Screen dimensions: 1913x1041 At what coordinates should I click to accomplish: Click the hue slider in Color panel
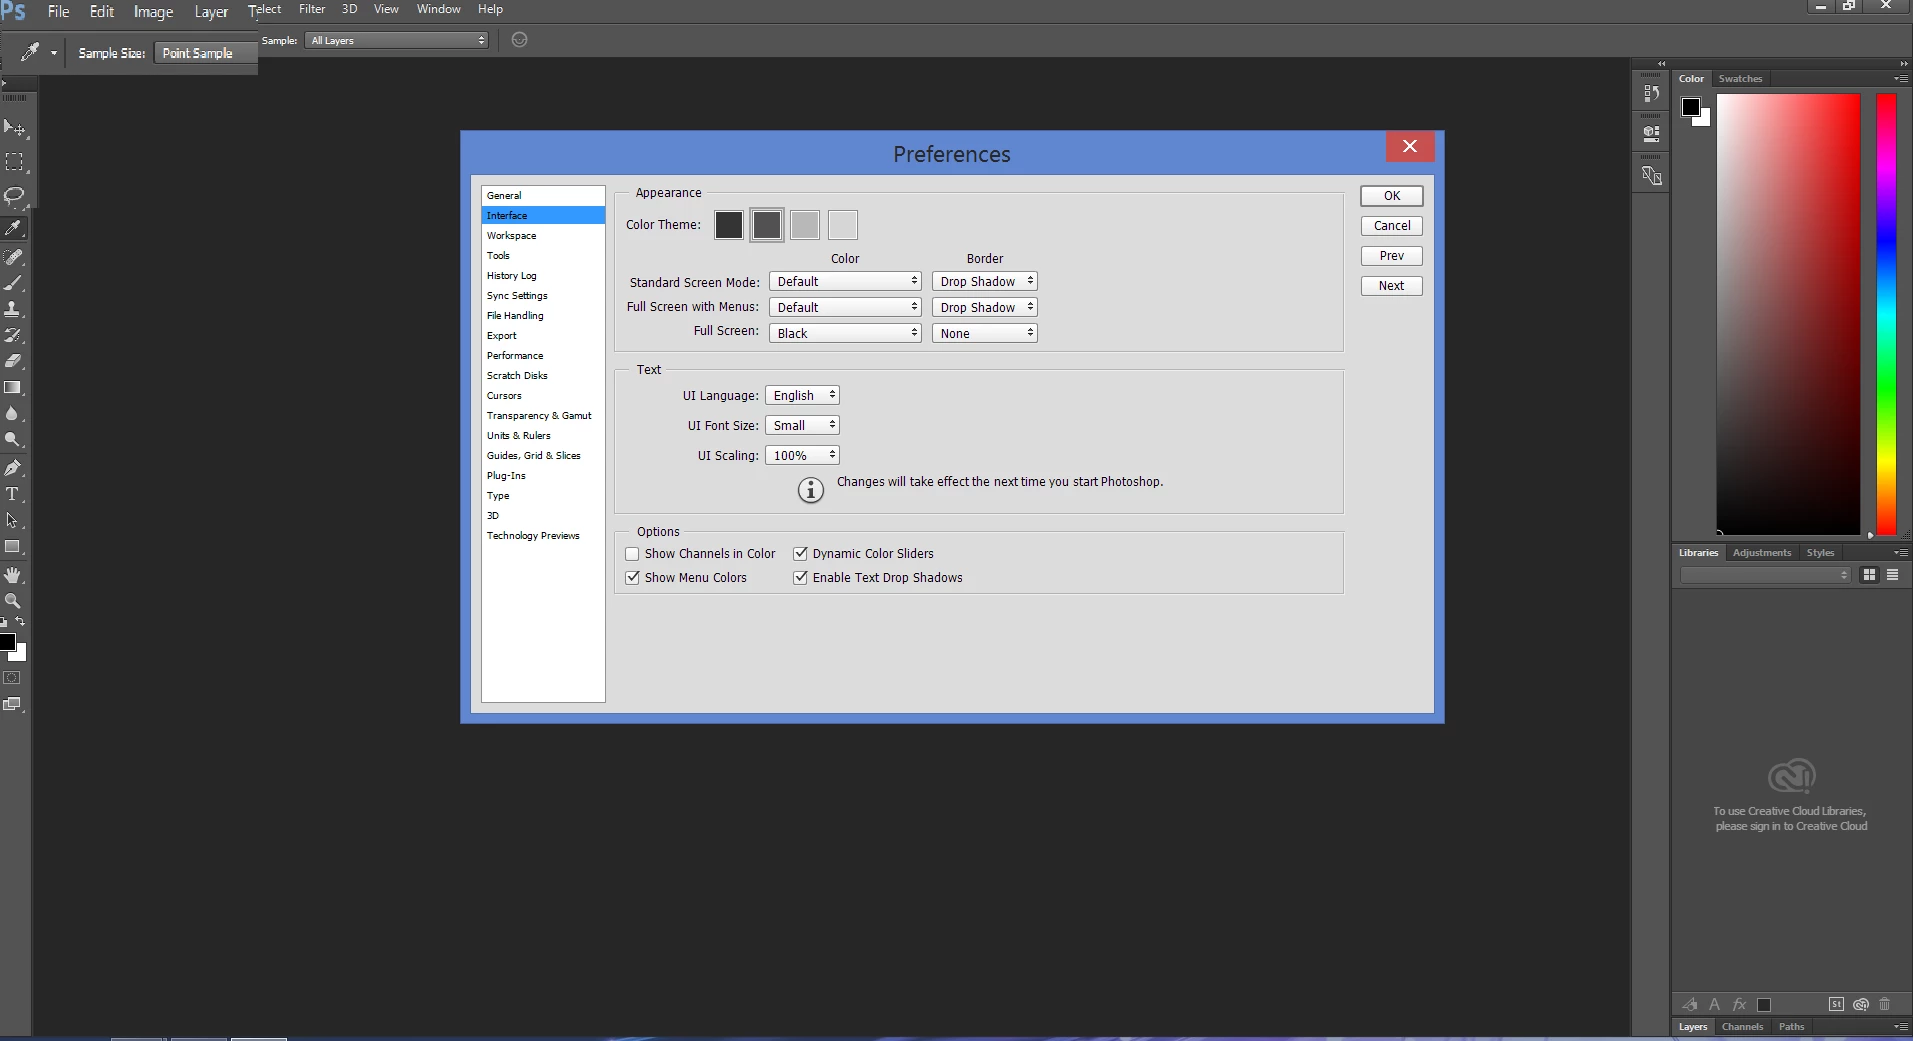(x=1886, y=315)
